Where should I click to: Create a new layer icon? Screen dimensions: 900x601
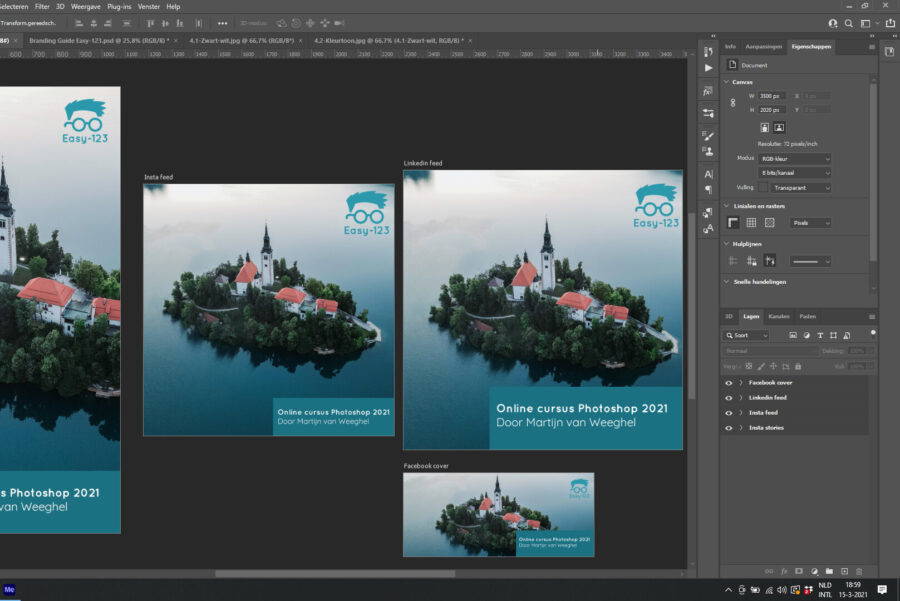(844, 571)
